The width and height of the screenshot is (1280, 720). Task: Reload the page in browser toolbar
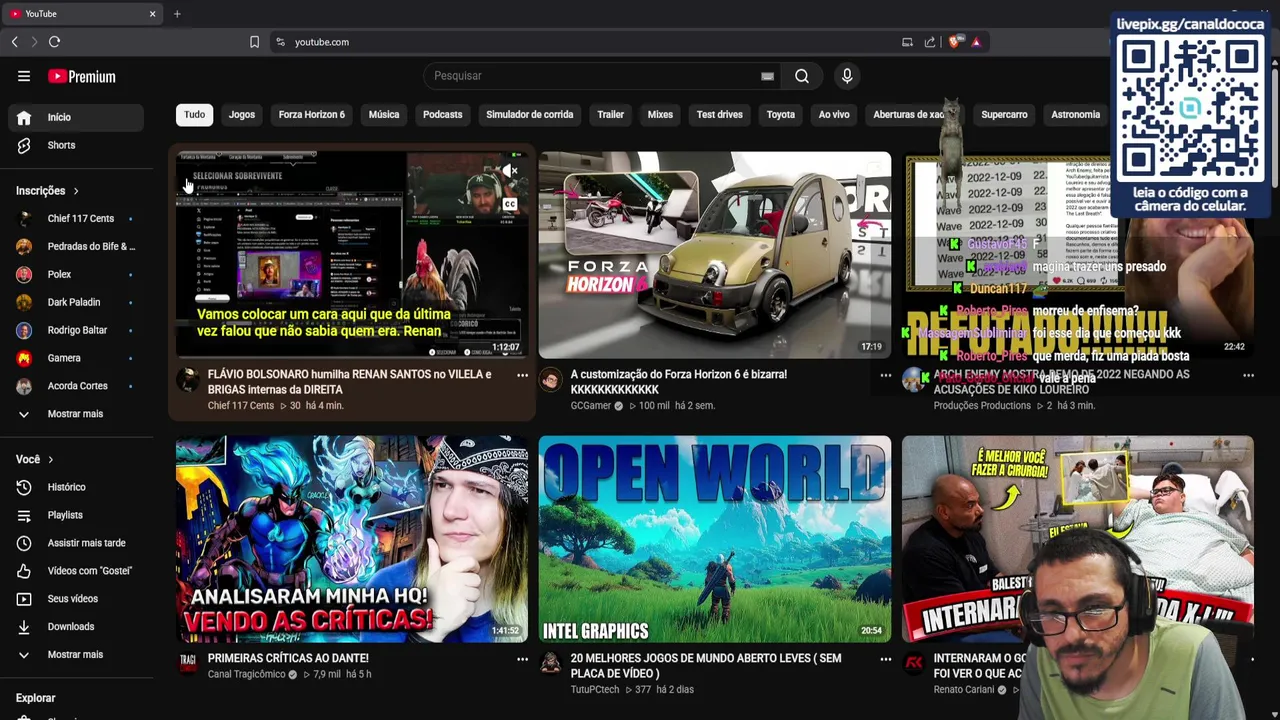(54, 42)
